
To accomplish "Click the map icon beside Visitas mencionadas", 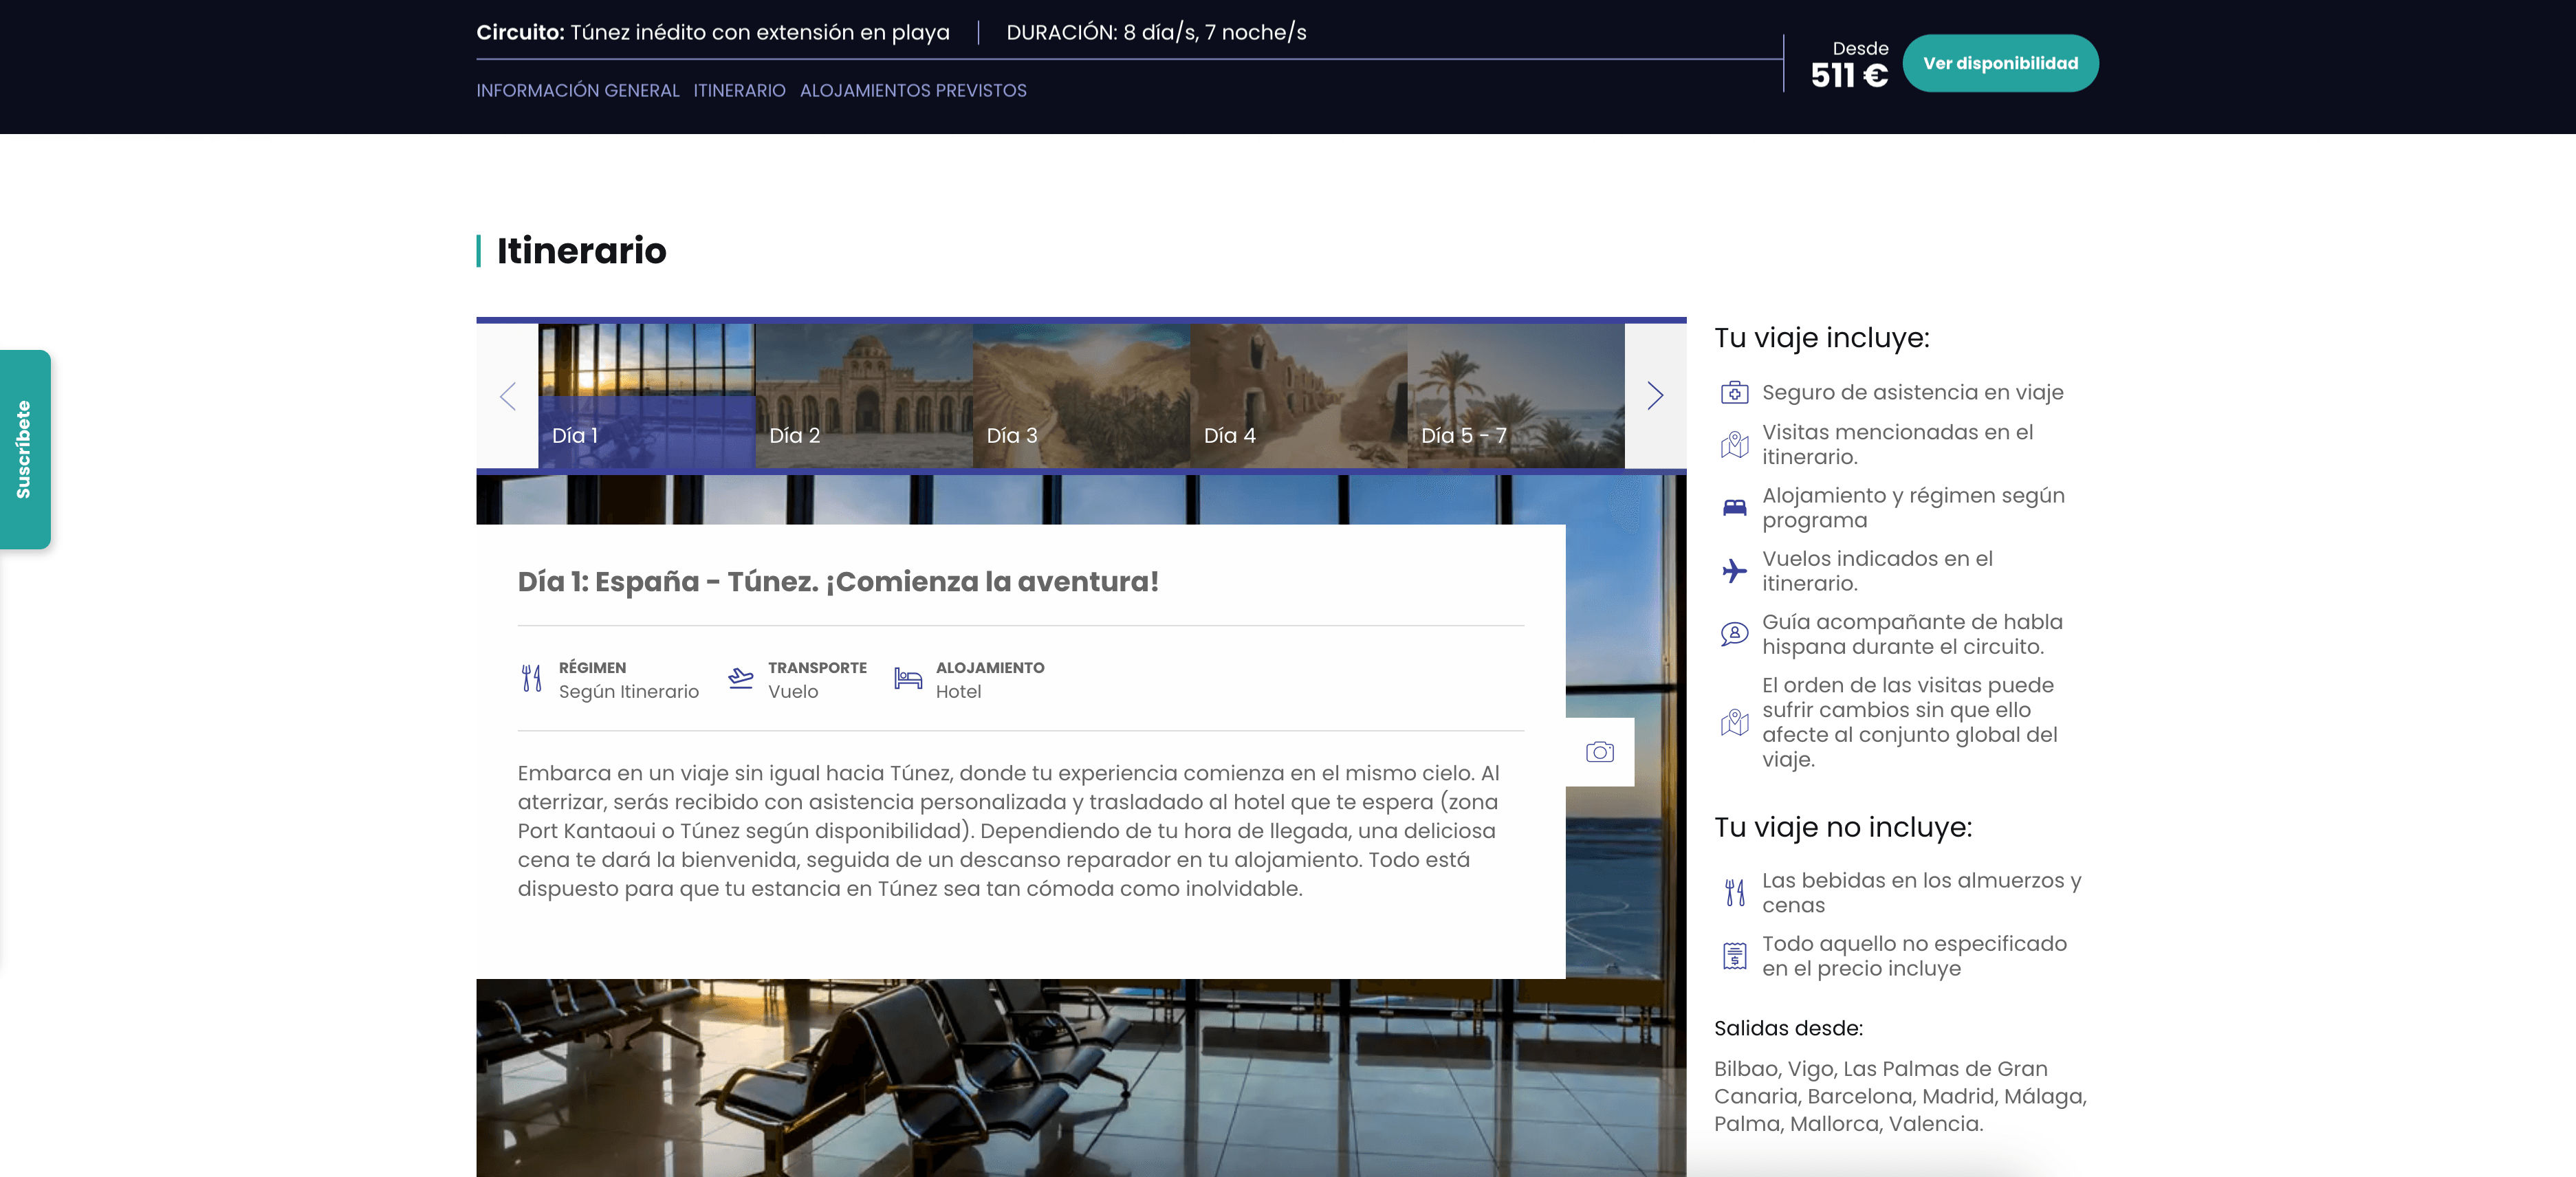I will coord(1734,445).
